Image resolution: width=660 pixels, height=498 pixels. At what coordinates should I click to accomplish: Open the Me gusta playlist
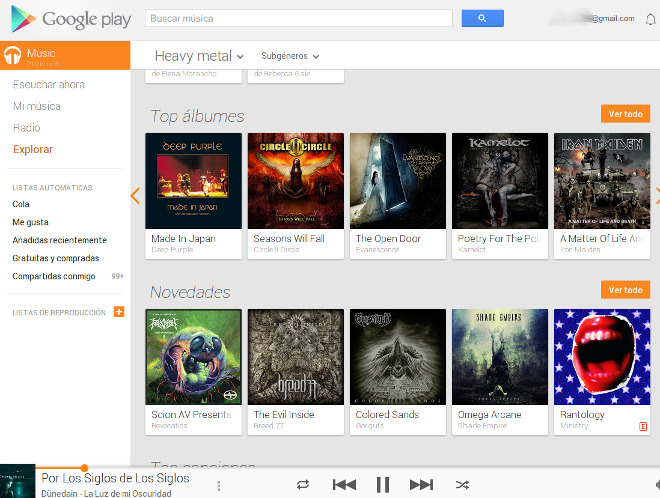[30, 222]
